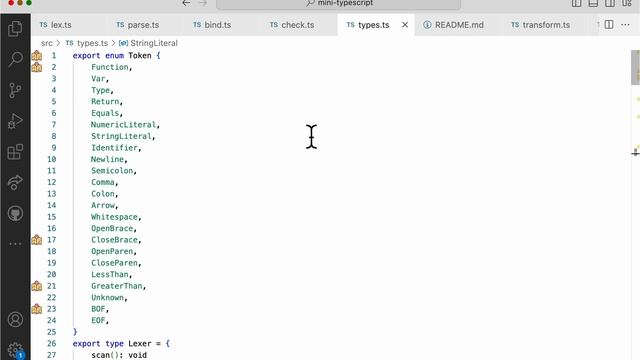The width and height of the screenshot is (640, 360).
Task: Open the Explorer view in activity bar
Action: tap(15, 29)
